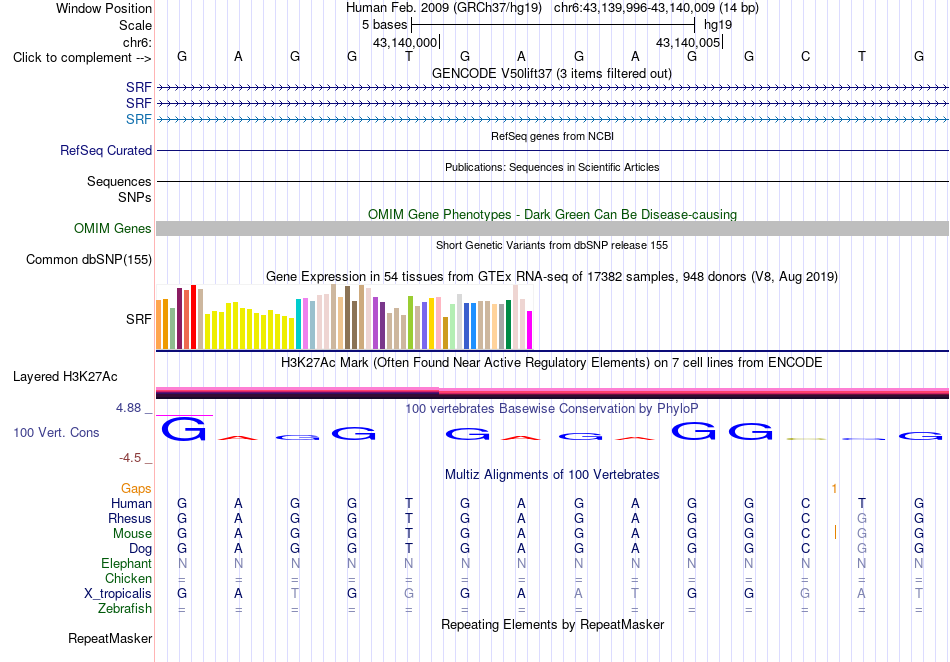This screenshot has height=662, width=950.
Task: Click the RepeatMasker track label
Action: [110, 639]
